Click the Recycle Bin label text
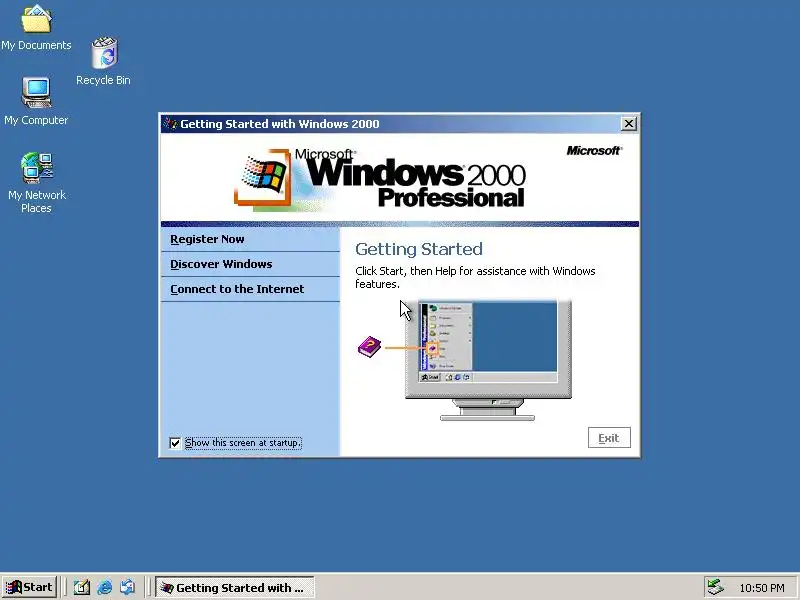The image size is (800, 600). (x=103, y=80)
